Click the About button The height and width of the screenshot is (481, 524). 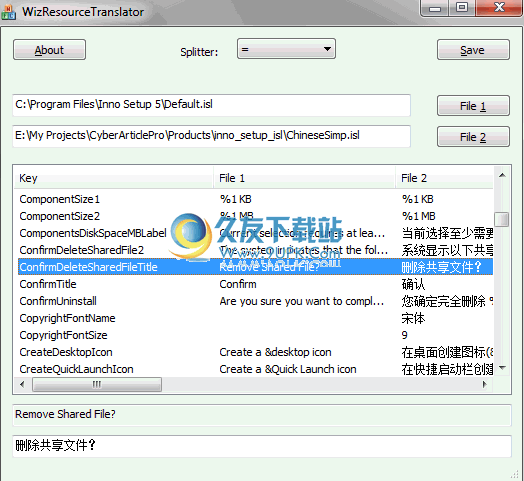[49, 50]
